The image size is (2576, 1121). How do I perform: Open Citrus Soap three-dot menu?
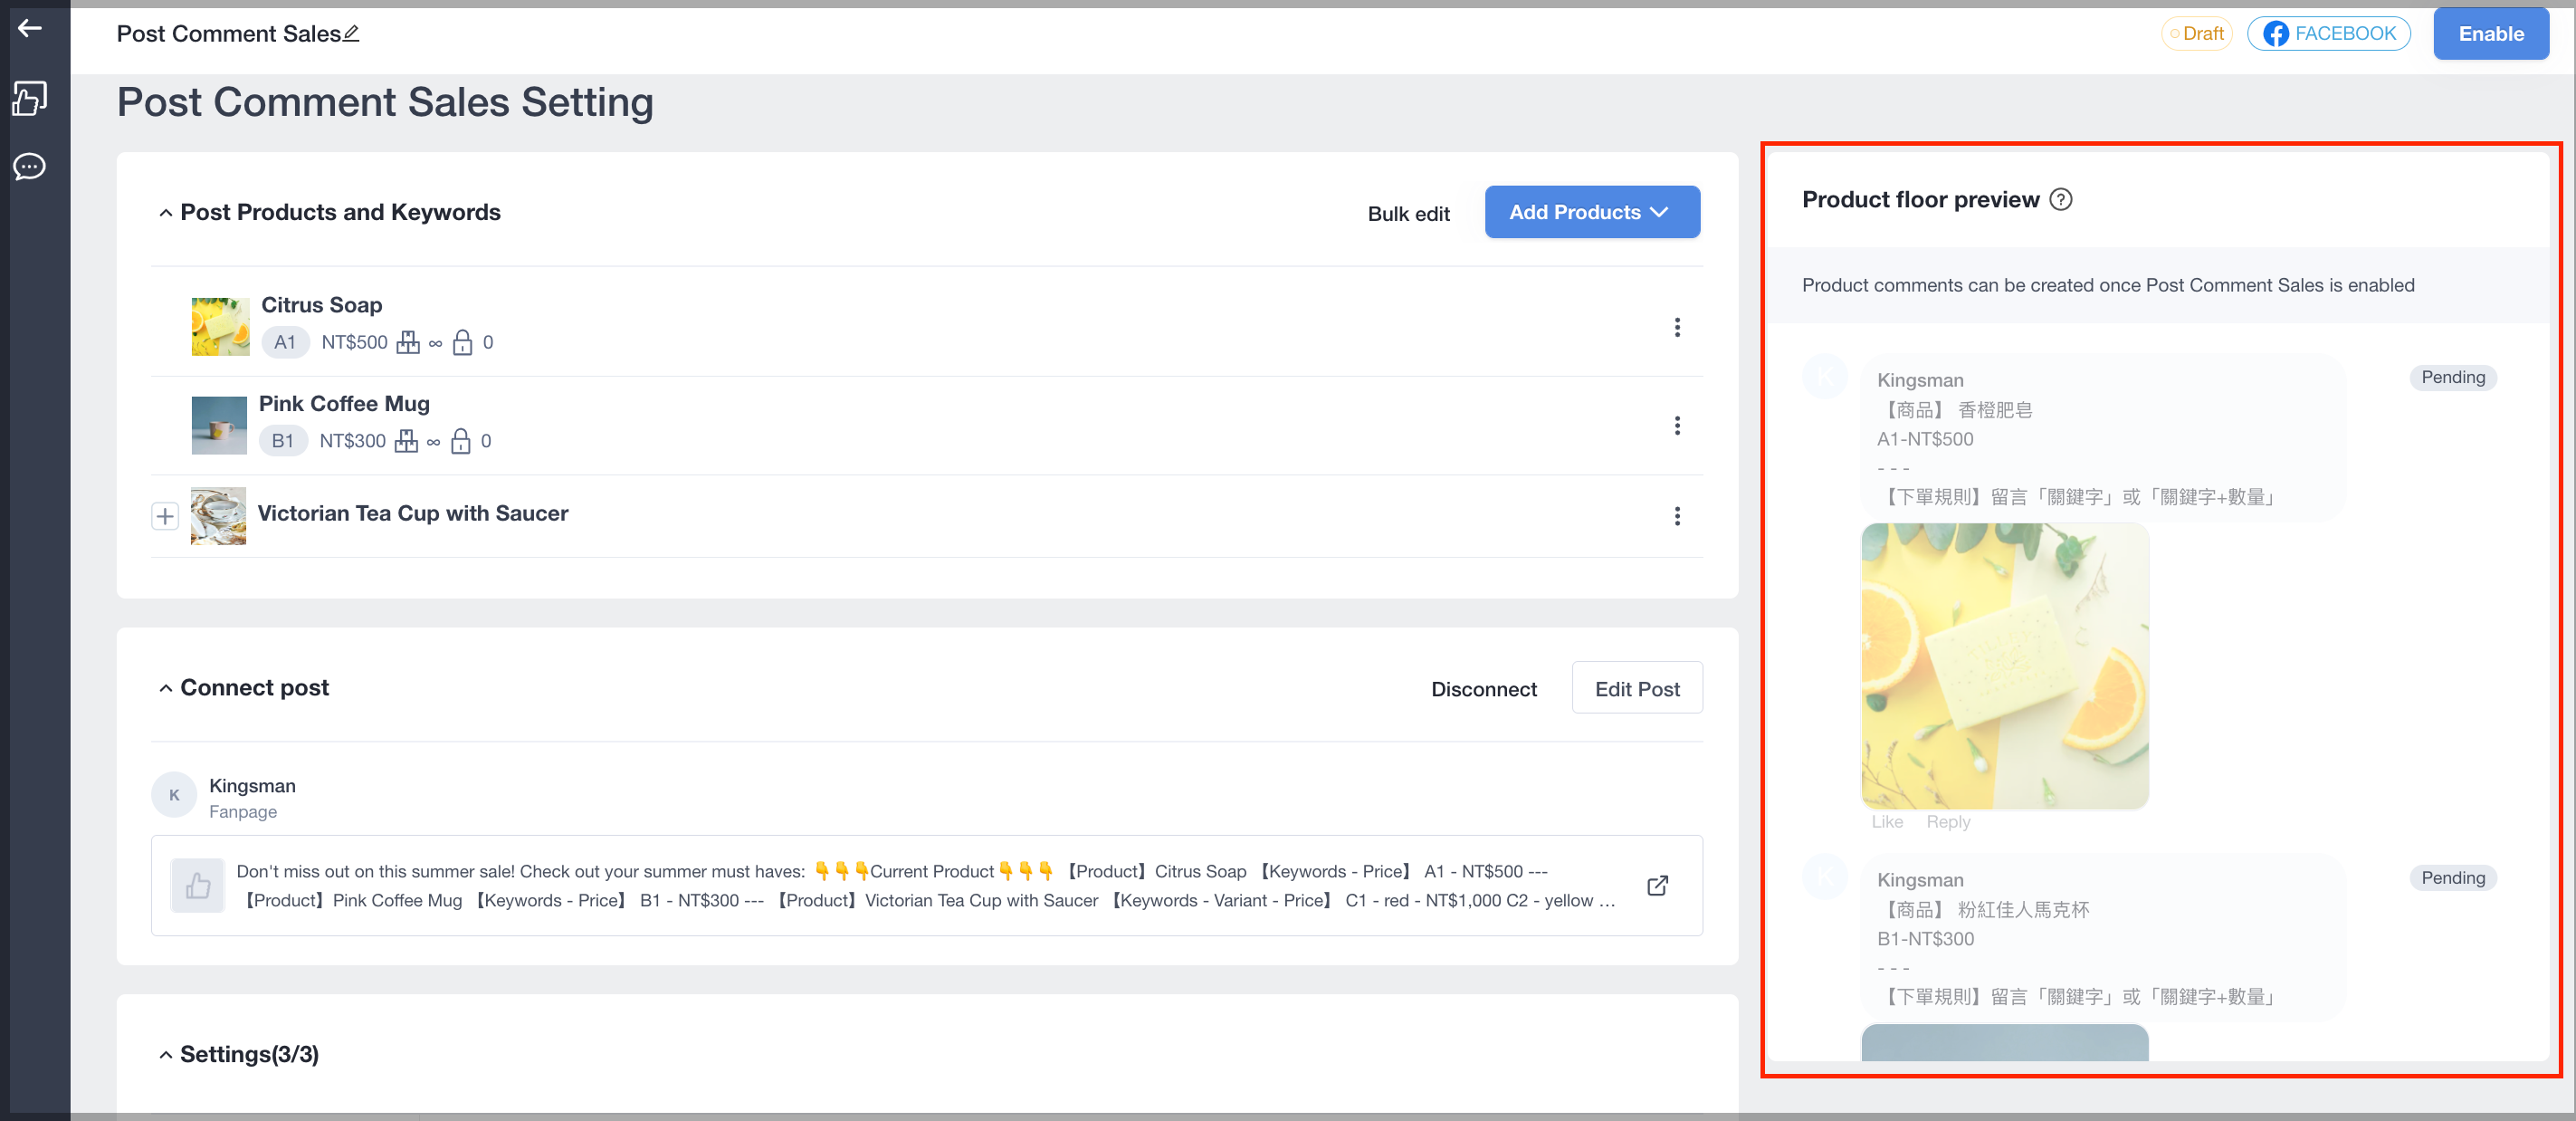point(1677,327)
